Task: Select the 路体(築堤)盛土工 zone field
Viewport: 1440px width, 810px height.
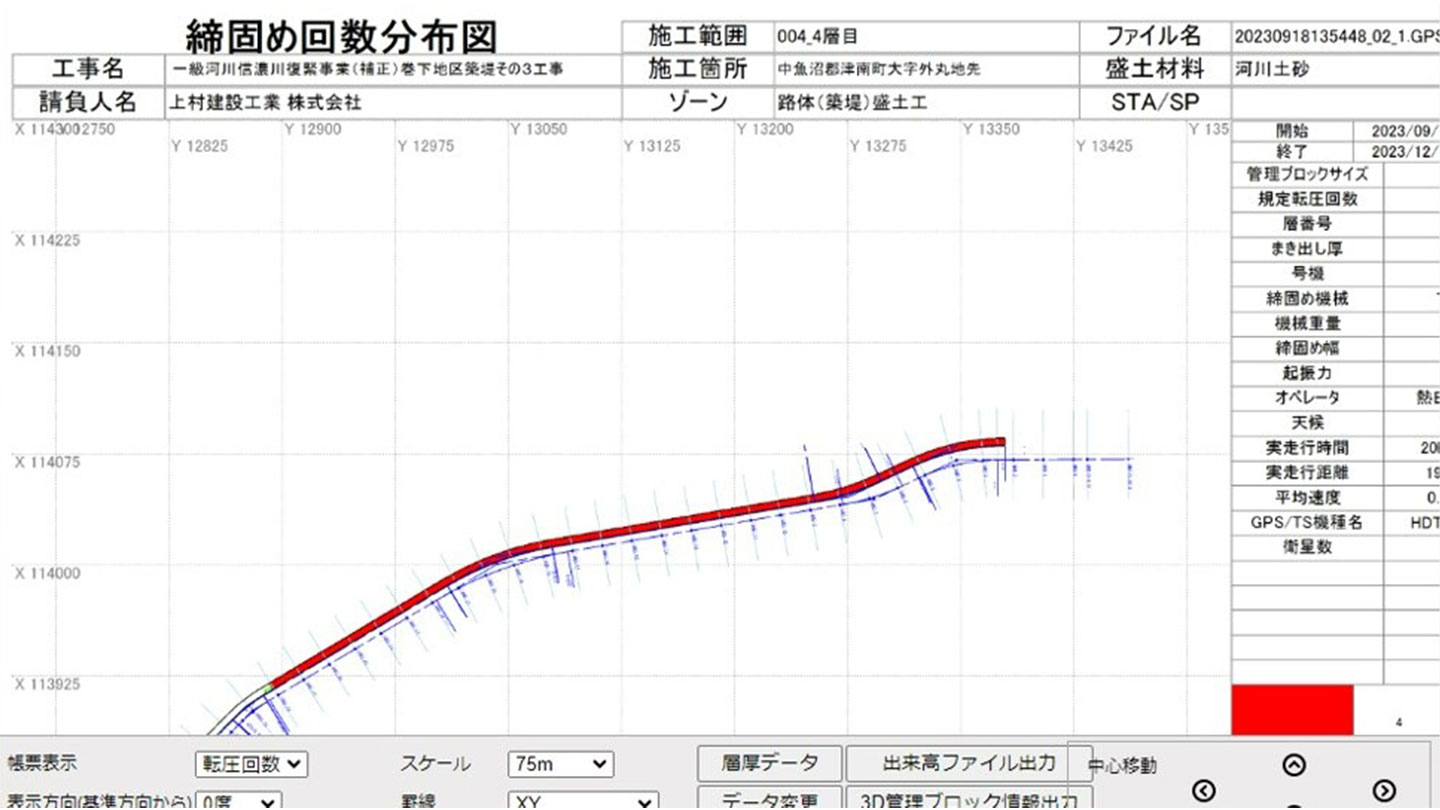Action: pos(925,103)
